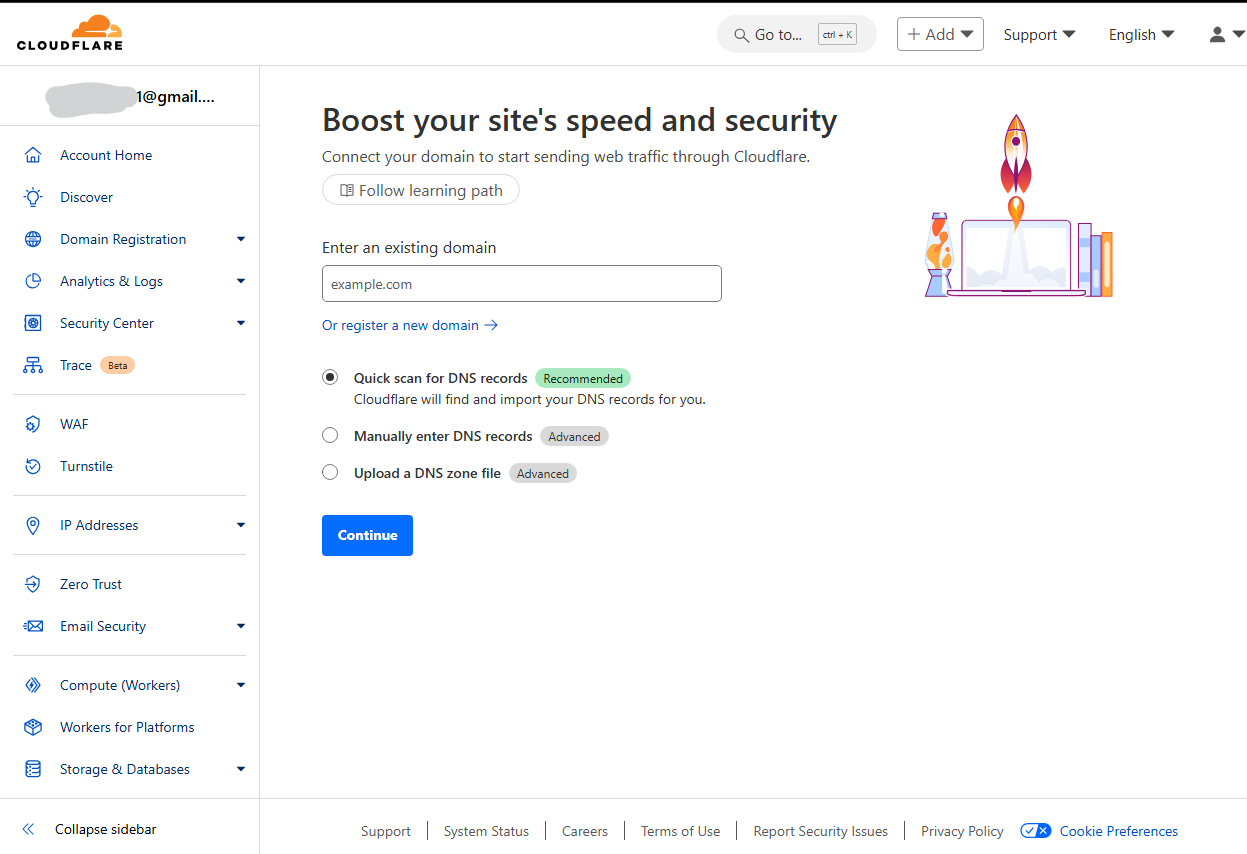Open the Add dropdown button
This screenshot has width=1247, height=854.
coord(940,34)
